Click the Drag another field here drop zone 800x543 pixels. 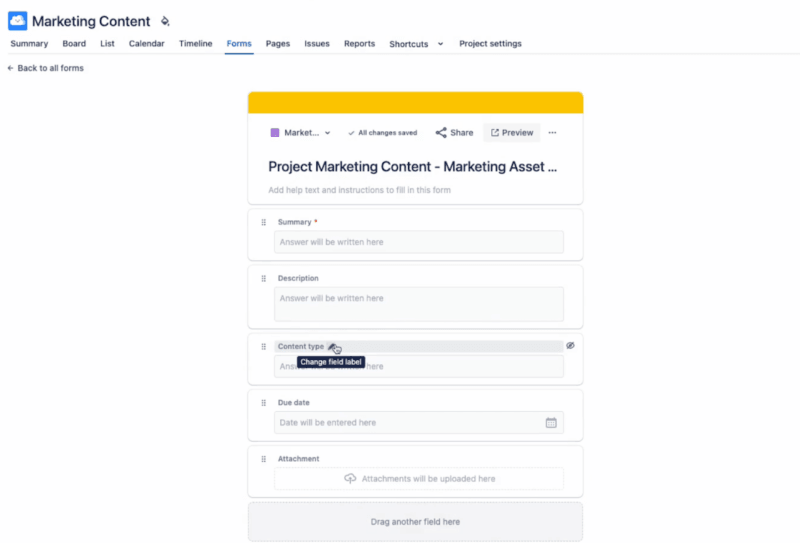415,522
